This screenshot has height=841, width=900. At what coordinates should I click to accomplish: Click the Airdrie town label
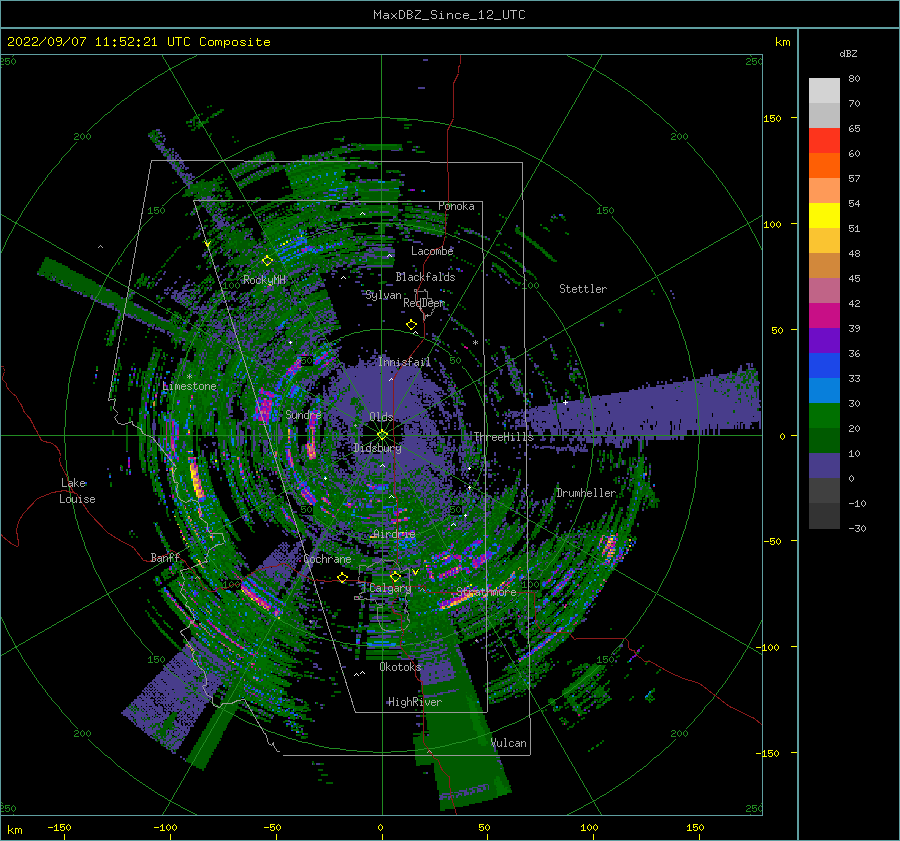click(394, 534)
